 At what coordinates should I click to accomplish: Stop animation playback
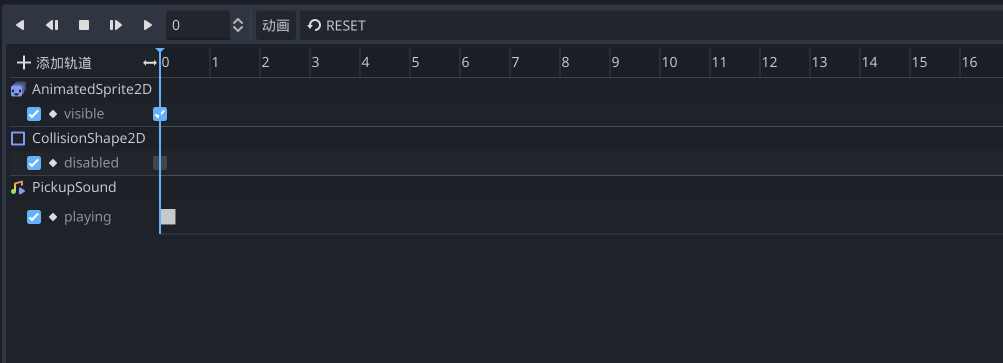click(84, 25)
